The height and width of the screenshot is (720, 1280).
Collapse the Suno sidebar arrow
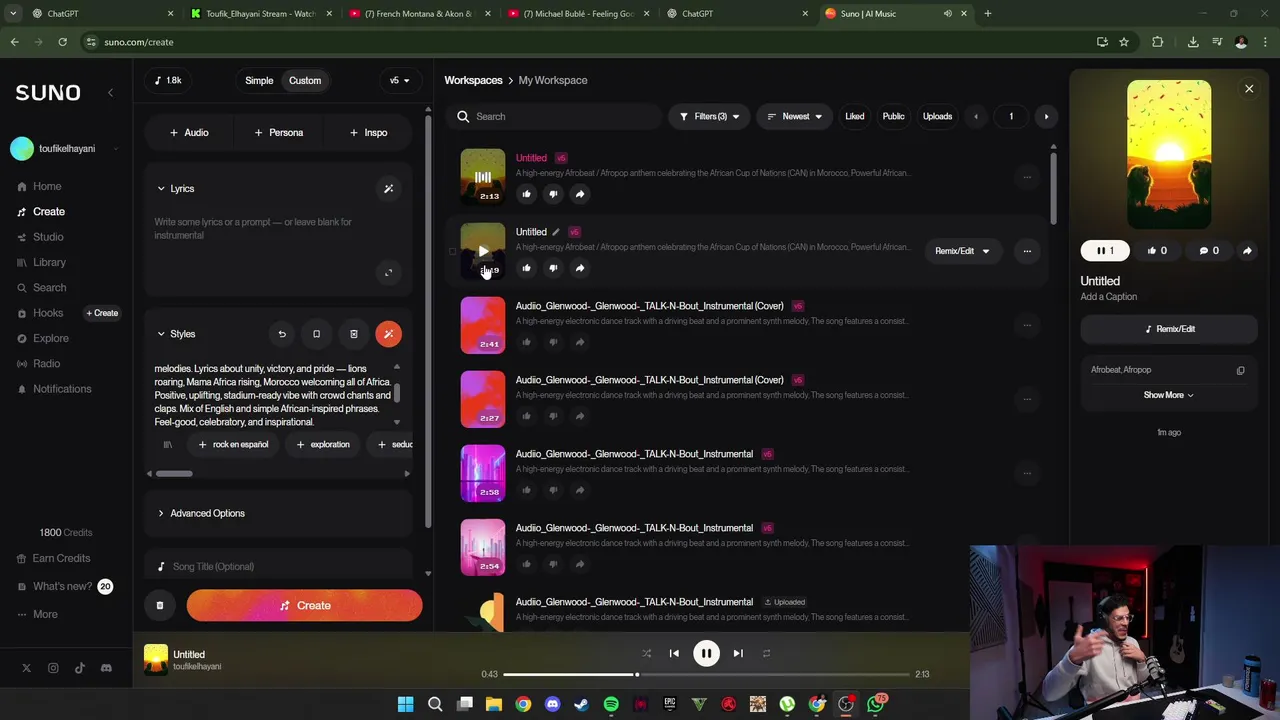[111, 92]
